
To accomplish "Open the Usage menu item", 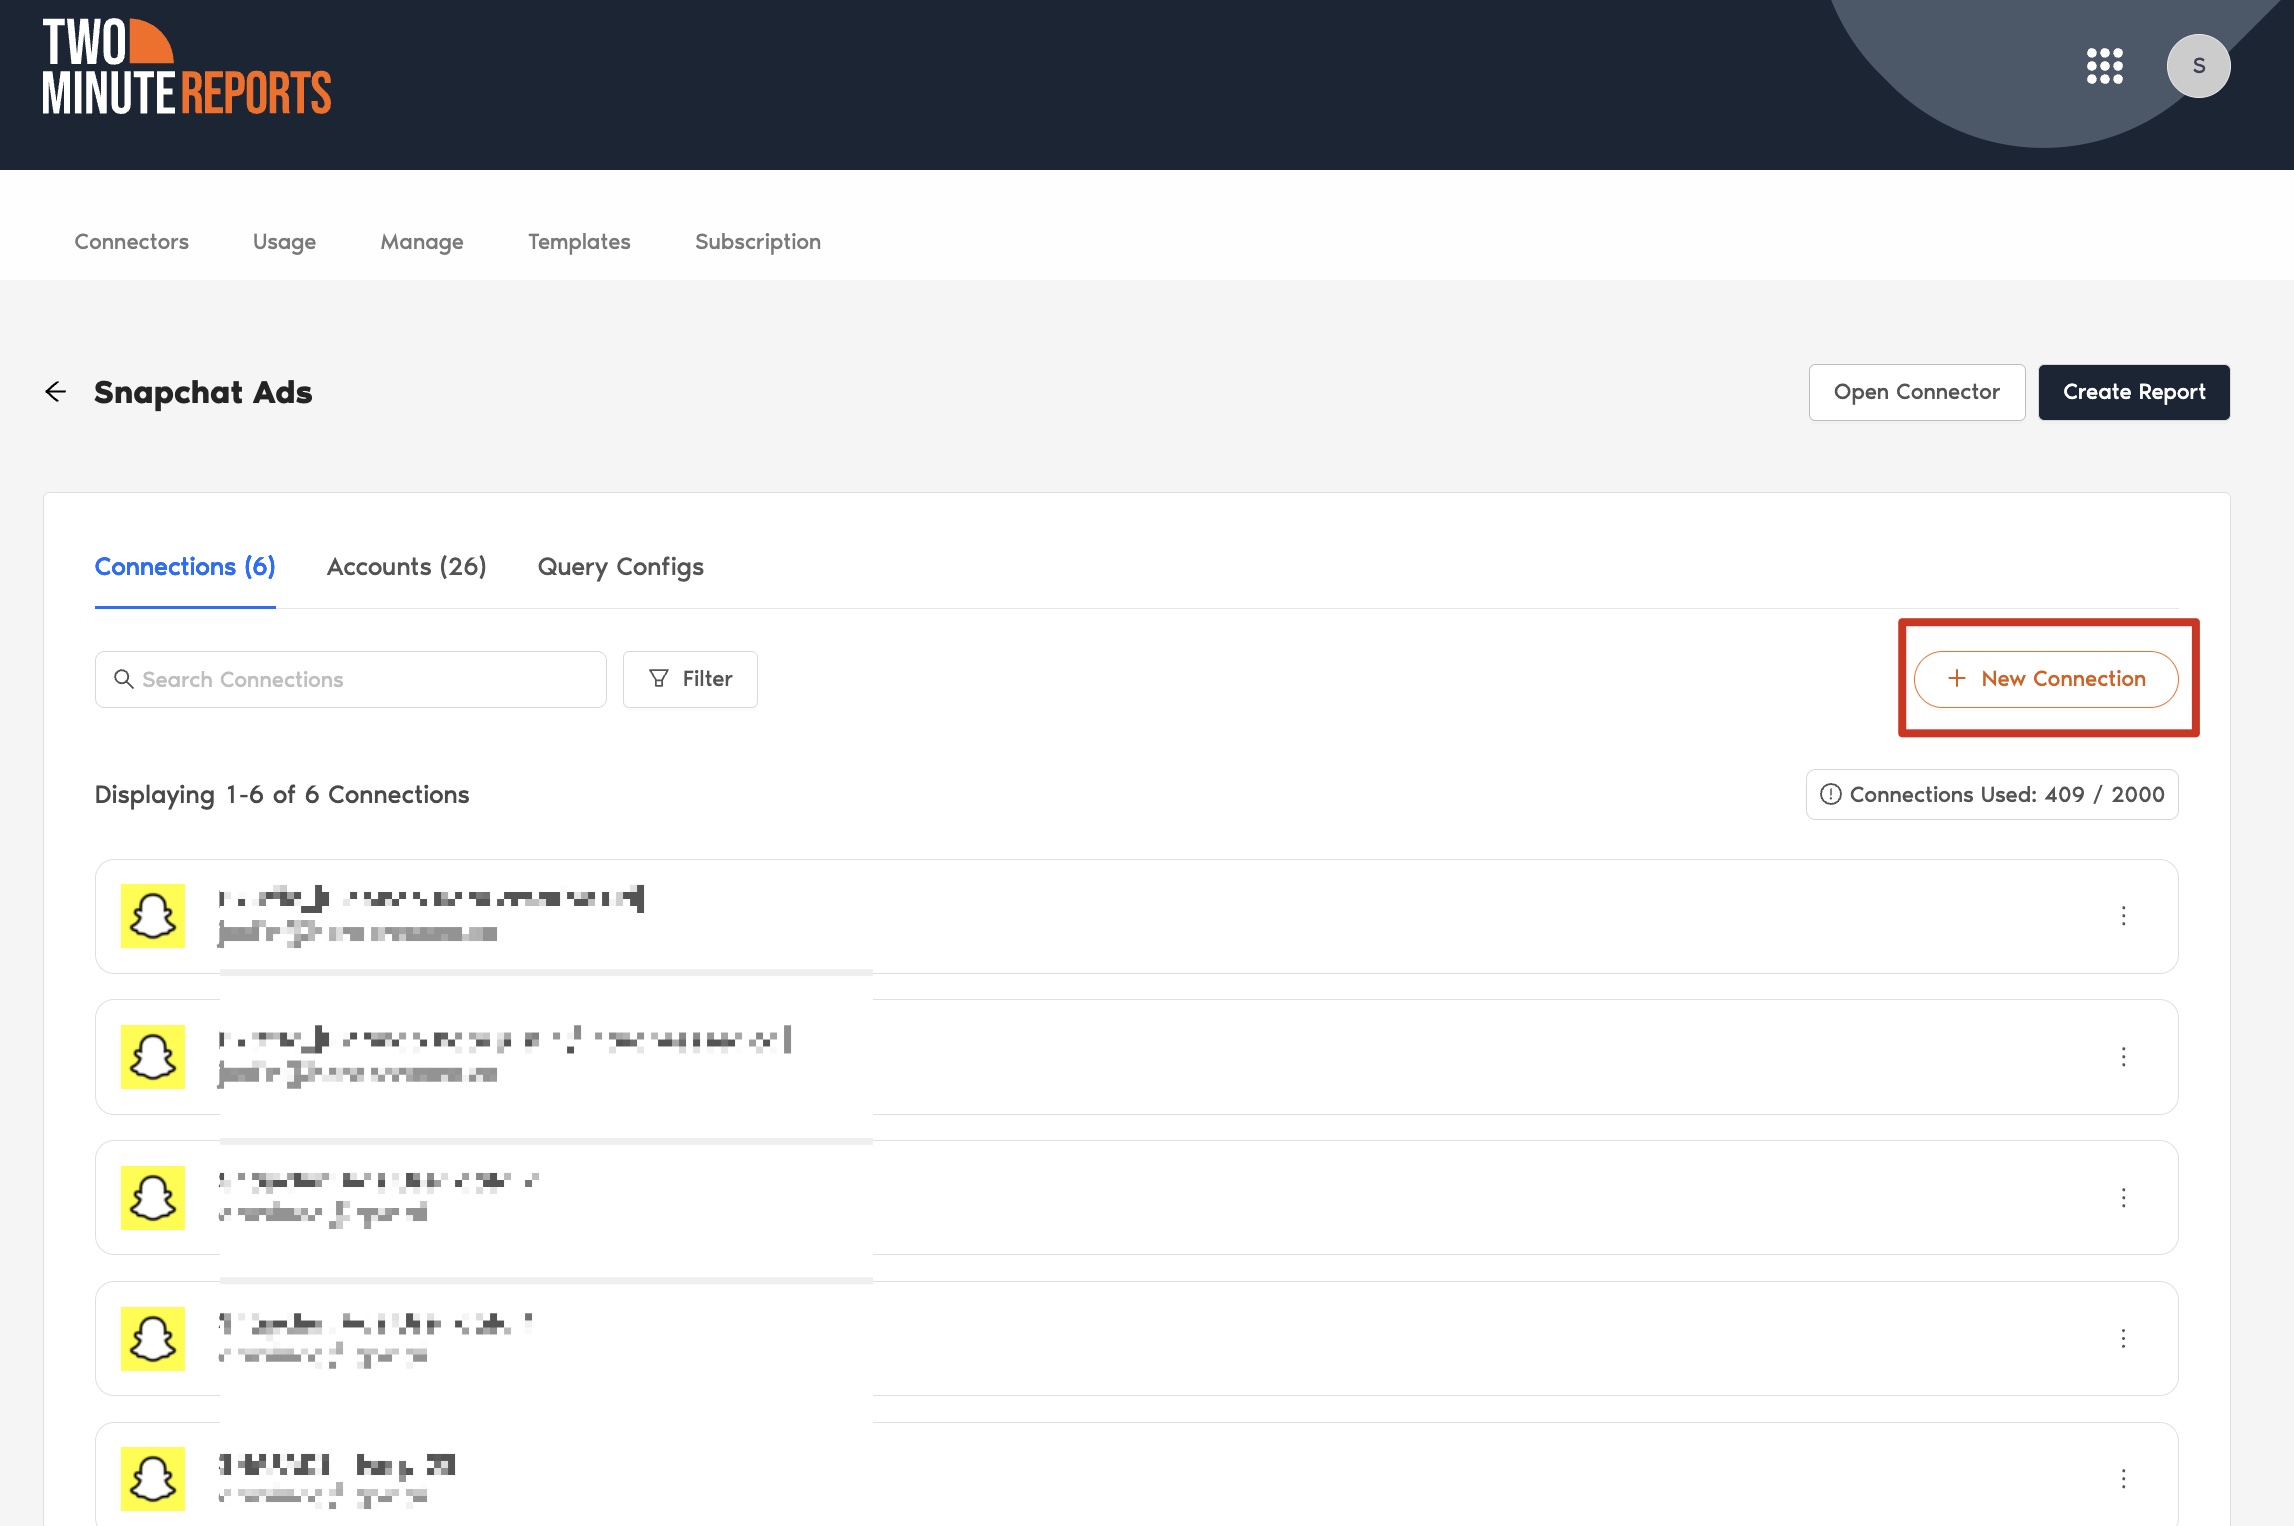I will click(284, 242).
